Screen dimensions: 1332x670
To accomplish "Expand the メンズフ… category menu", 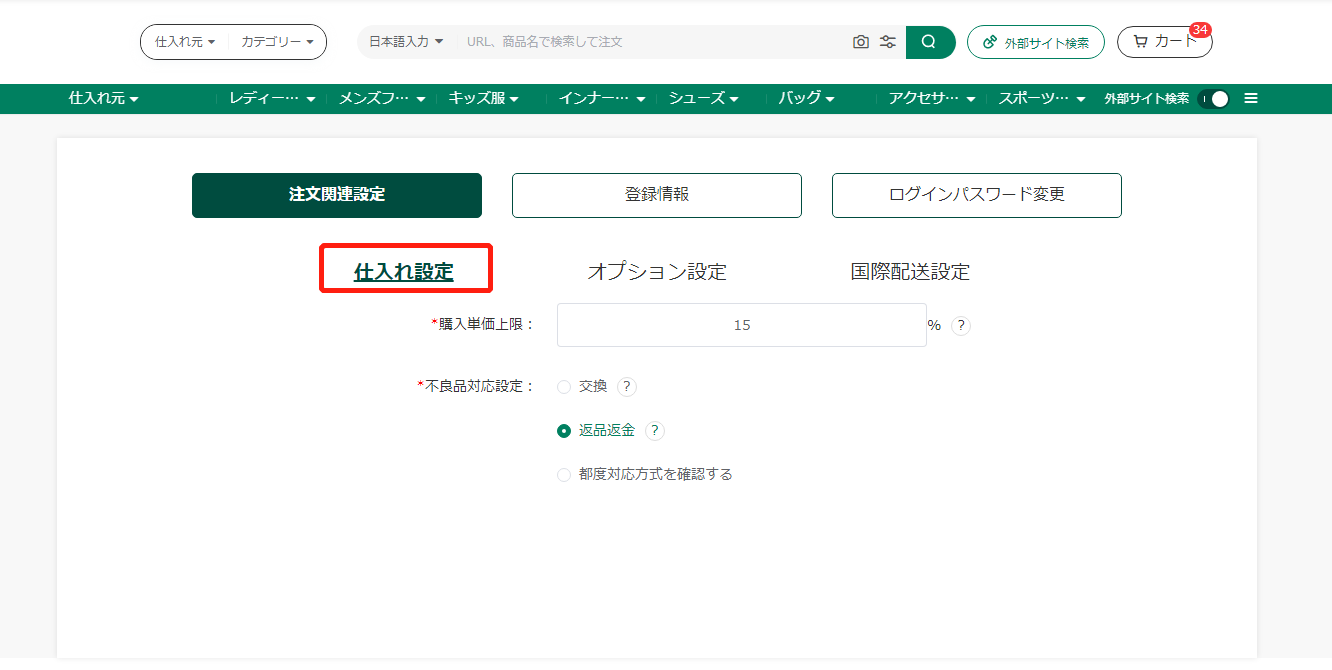I will [382, 99].
